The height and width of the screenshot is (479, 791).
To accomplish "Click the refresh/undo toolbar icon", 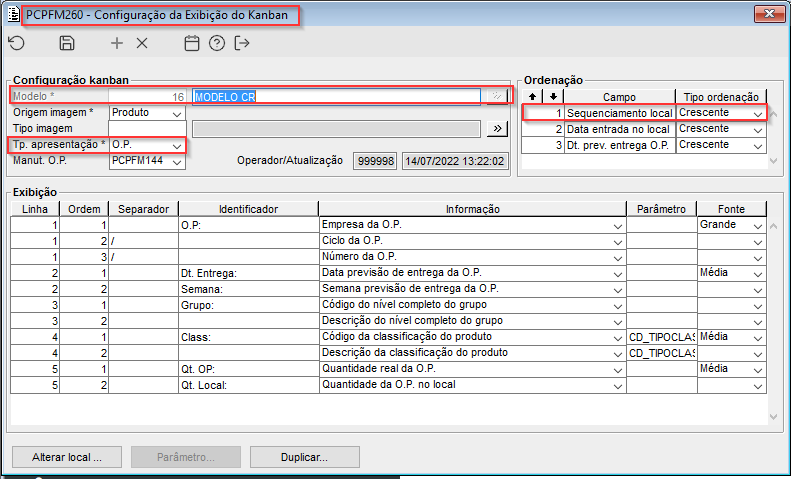I will tap(17, 43).
